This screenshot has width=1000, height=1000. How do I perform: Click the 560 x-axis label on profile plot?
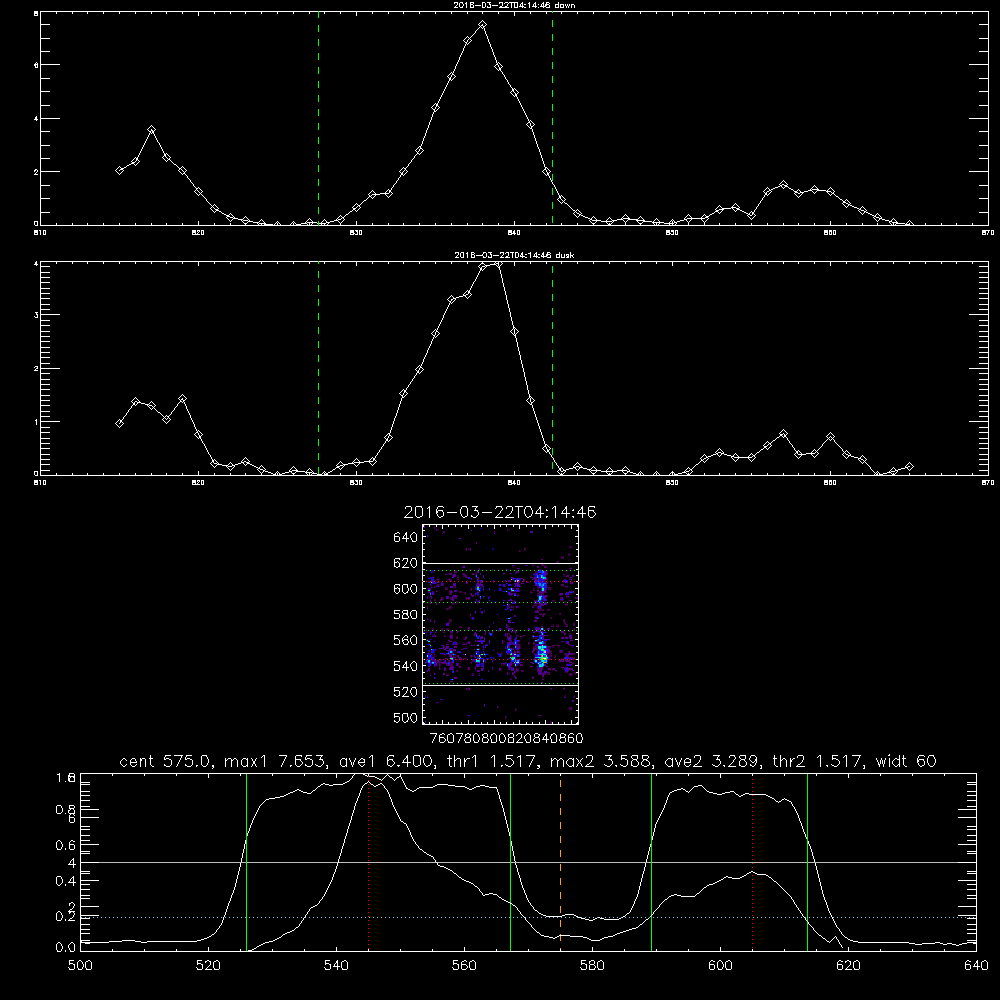click(464, 966)
